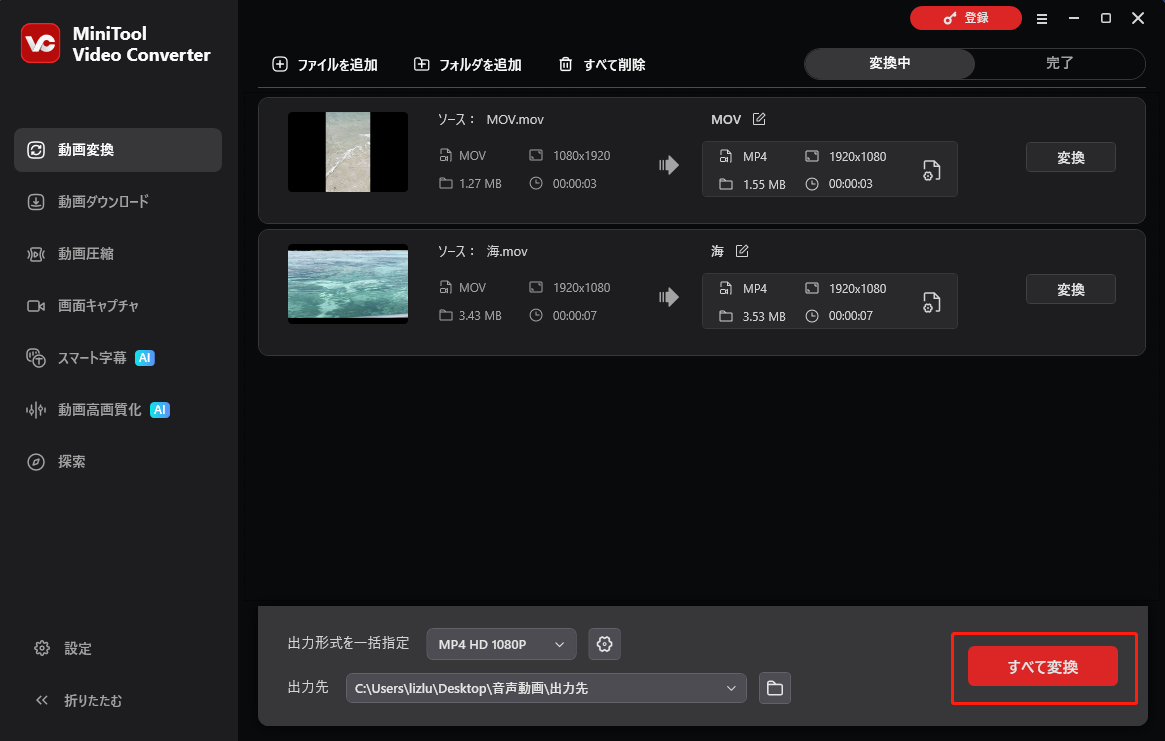
Task: Click source resolution 1920x1080 of 海.mov
Action: [581, 288]
